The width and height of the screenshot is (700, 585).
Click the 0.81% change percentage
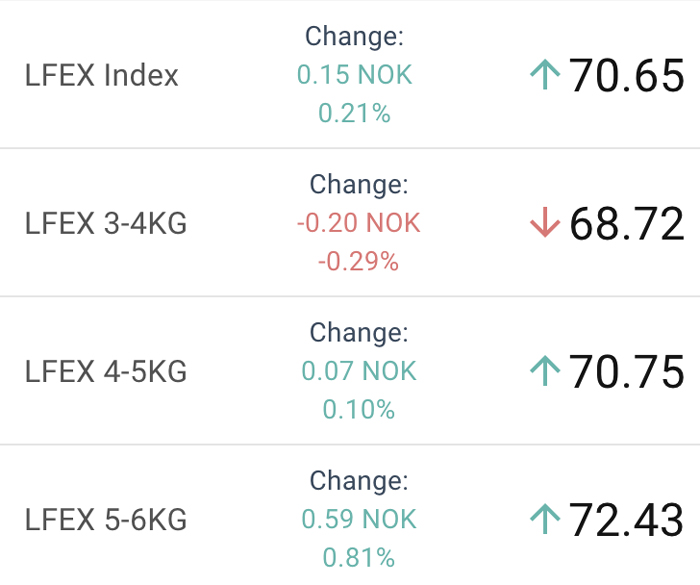pyautogui.click(x=359, y=558)
